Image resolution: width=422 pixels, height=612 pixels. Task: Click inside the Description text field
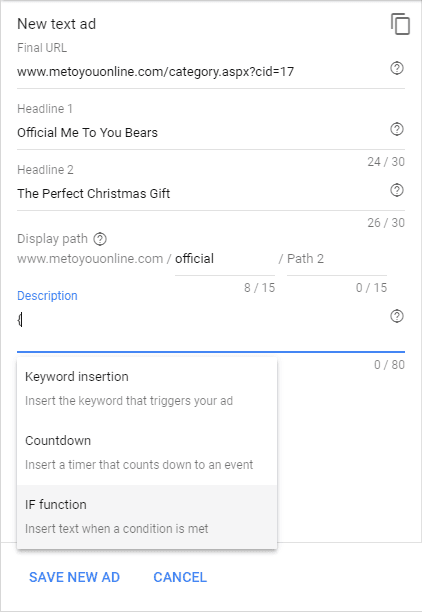(201, 320)
